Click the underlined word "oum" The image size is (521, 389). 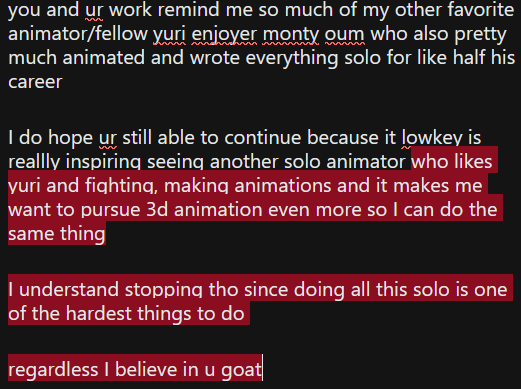coord(344,34)
